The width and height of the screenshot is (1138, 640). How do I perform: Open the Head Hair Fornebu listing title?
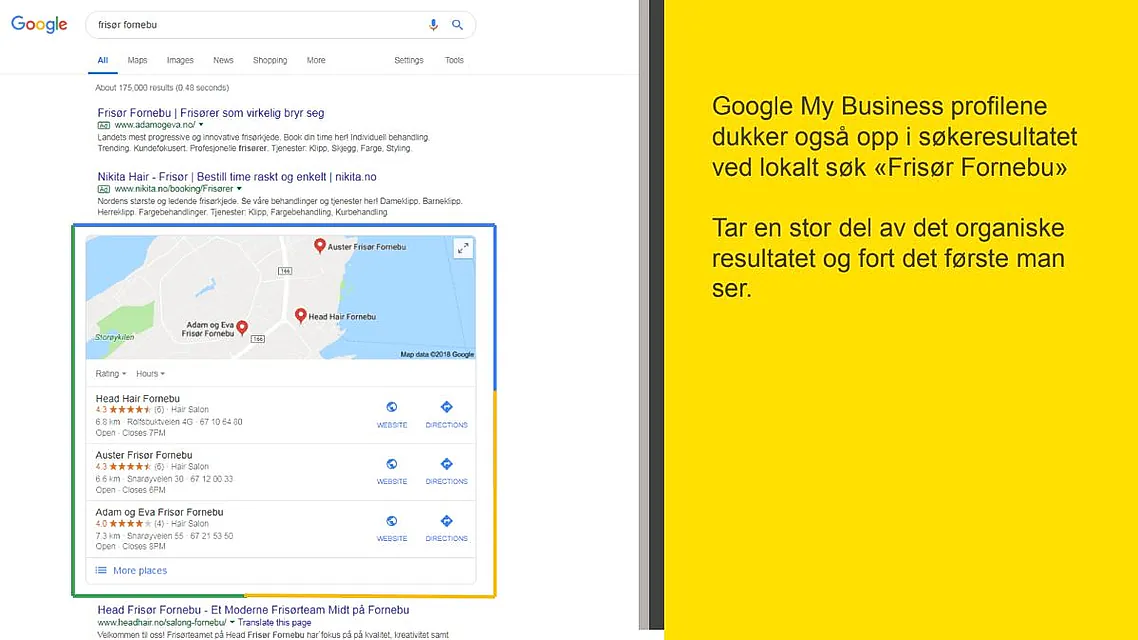(138, 398)
